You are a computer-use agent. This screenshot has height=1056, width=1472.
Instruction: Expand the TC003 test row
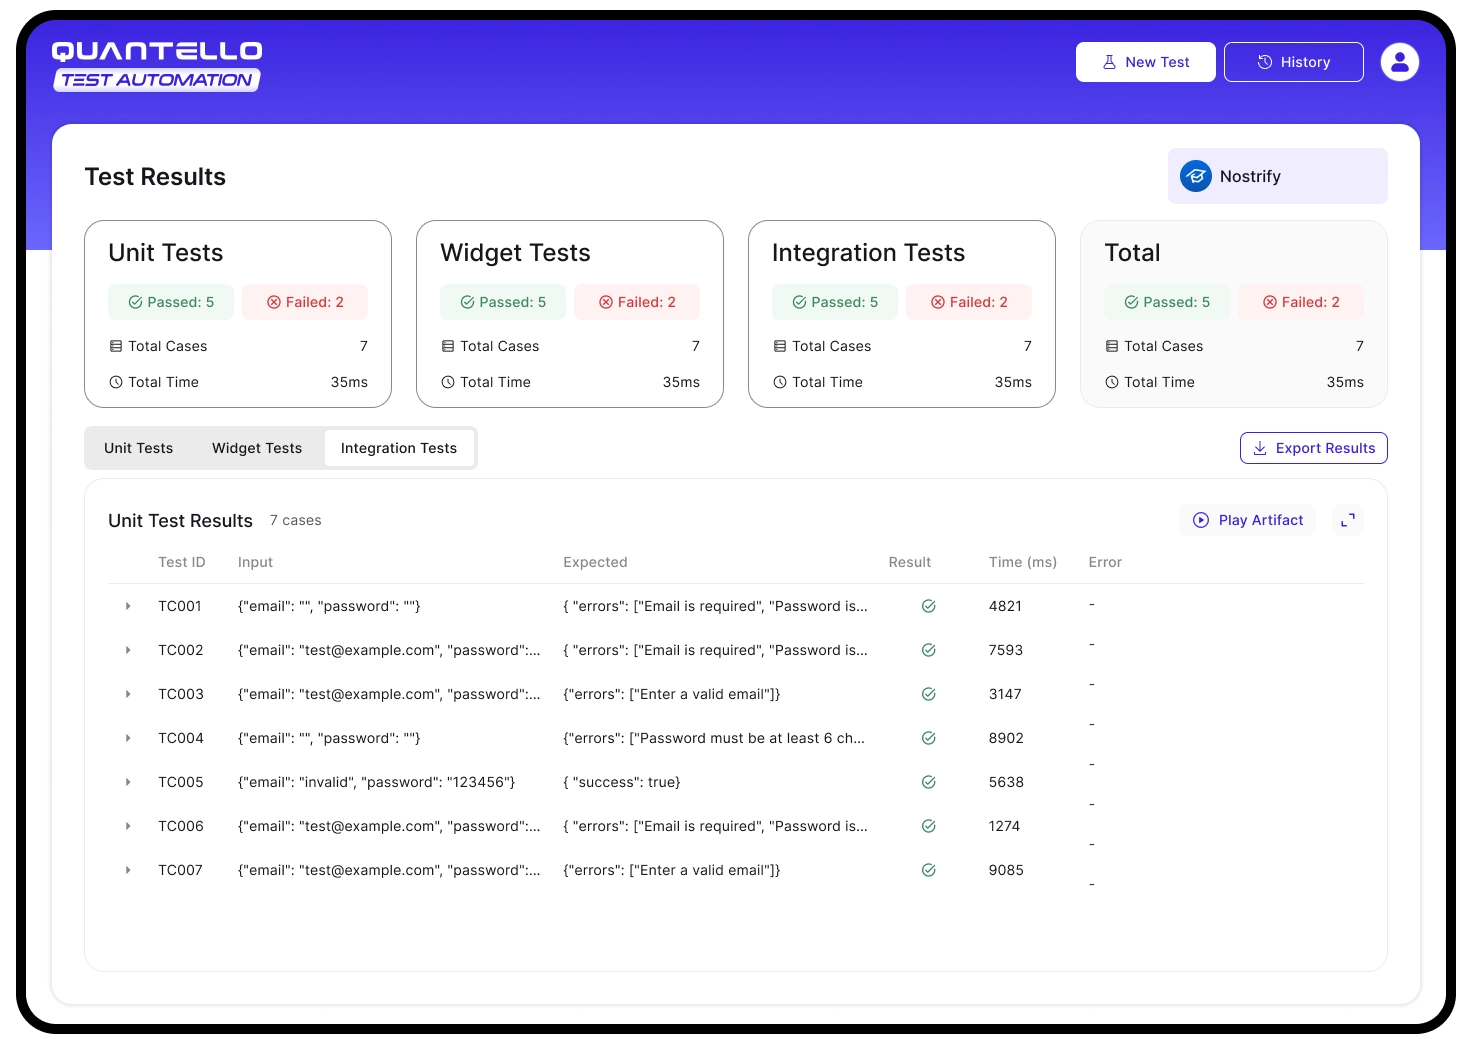coord(128,694)
